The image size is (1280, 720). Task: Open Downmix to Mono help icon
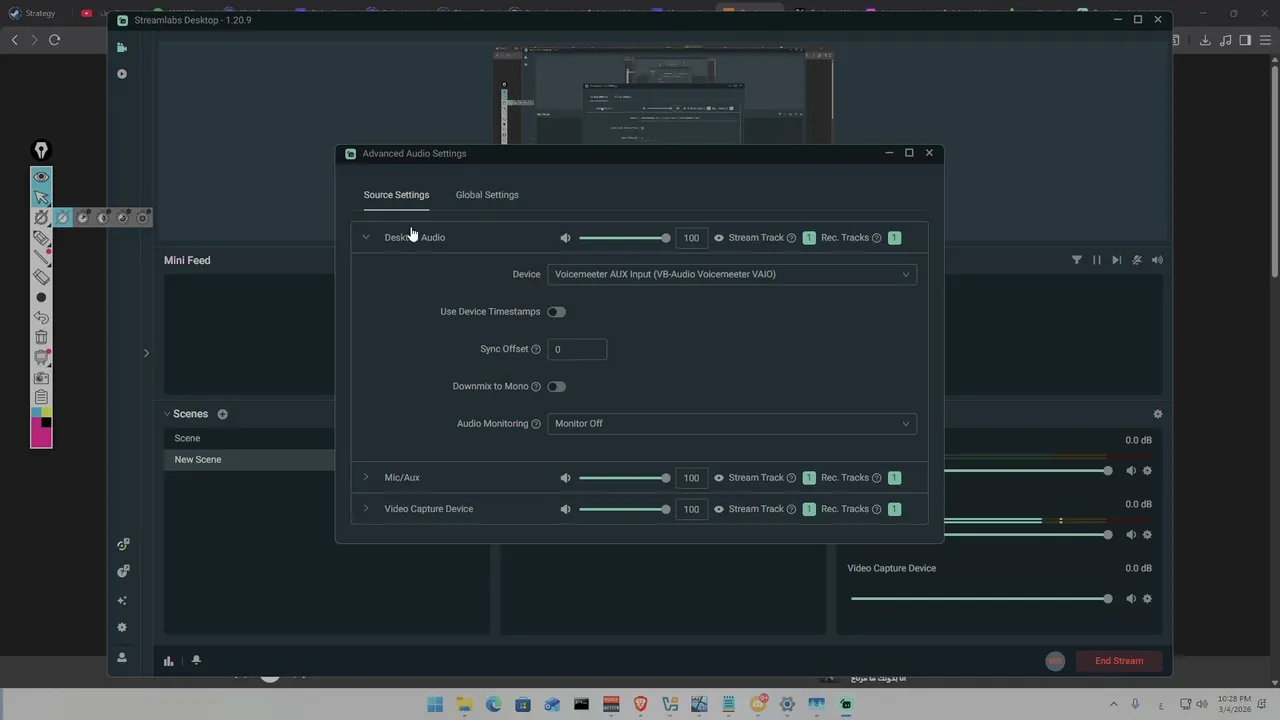coord(536,386)
